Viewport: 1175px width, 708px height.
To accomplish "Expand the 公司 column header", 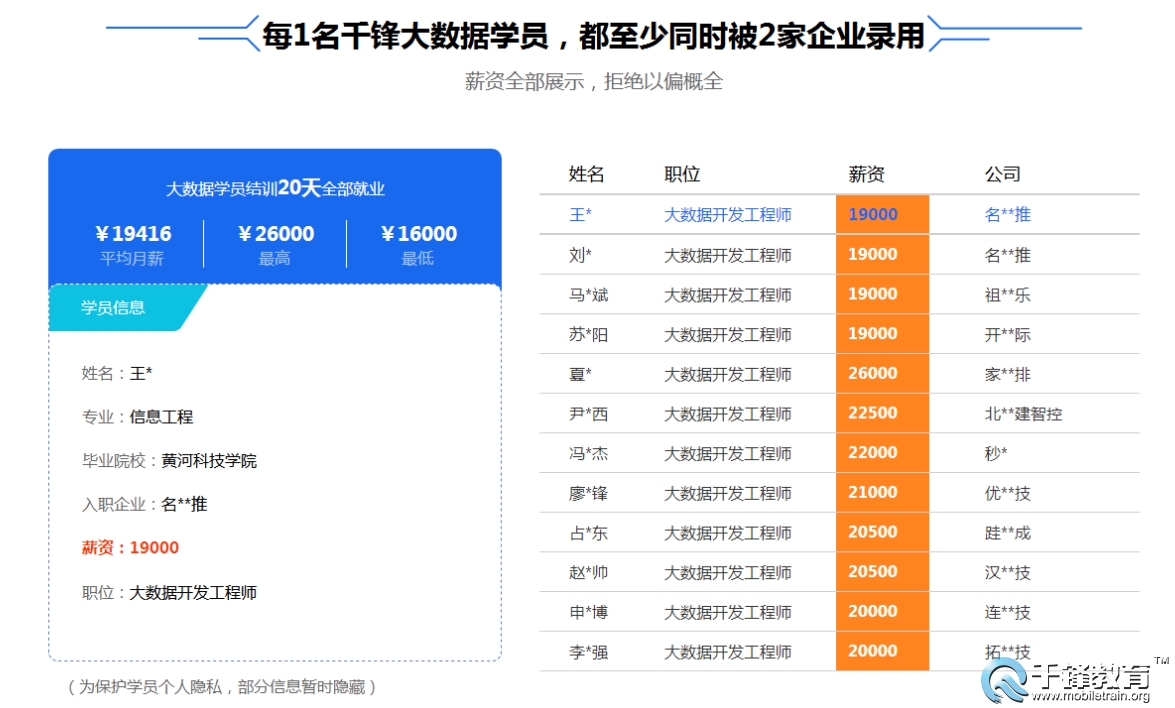I will (1004, 173).
